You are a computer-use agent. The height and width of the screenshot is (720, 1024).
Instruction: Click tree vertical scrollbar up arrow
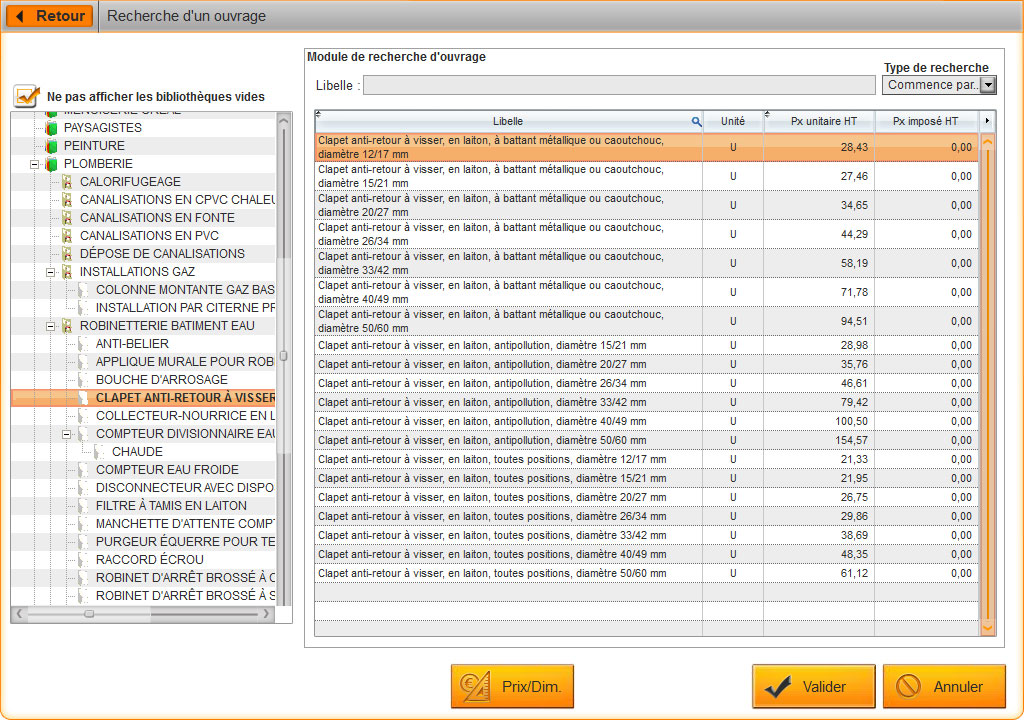pyautogui.click(x=283, y=120)
